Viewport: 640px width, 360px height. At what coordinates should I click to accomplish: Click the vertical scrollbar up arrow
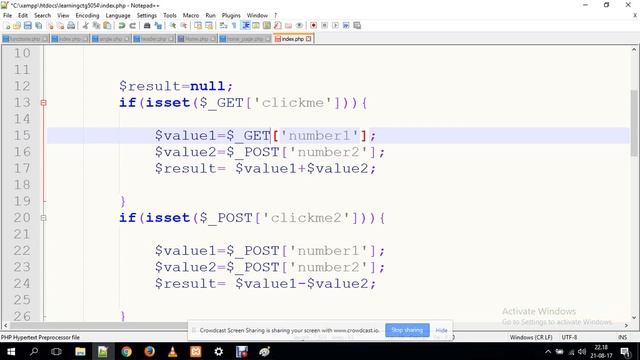tap(634, 50)
